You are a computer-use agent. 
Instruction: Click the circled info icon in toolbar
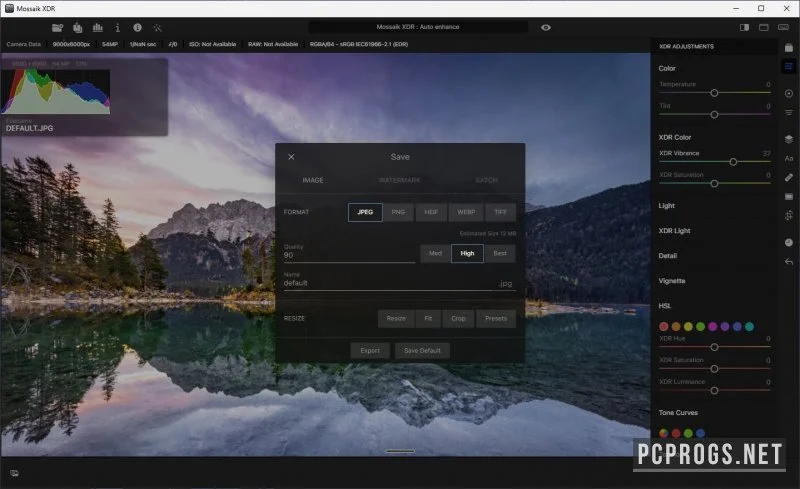click(x=137, y=28)
